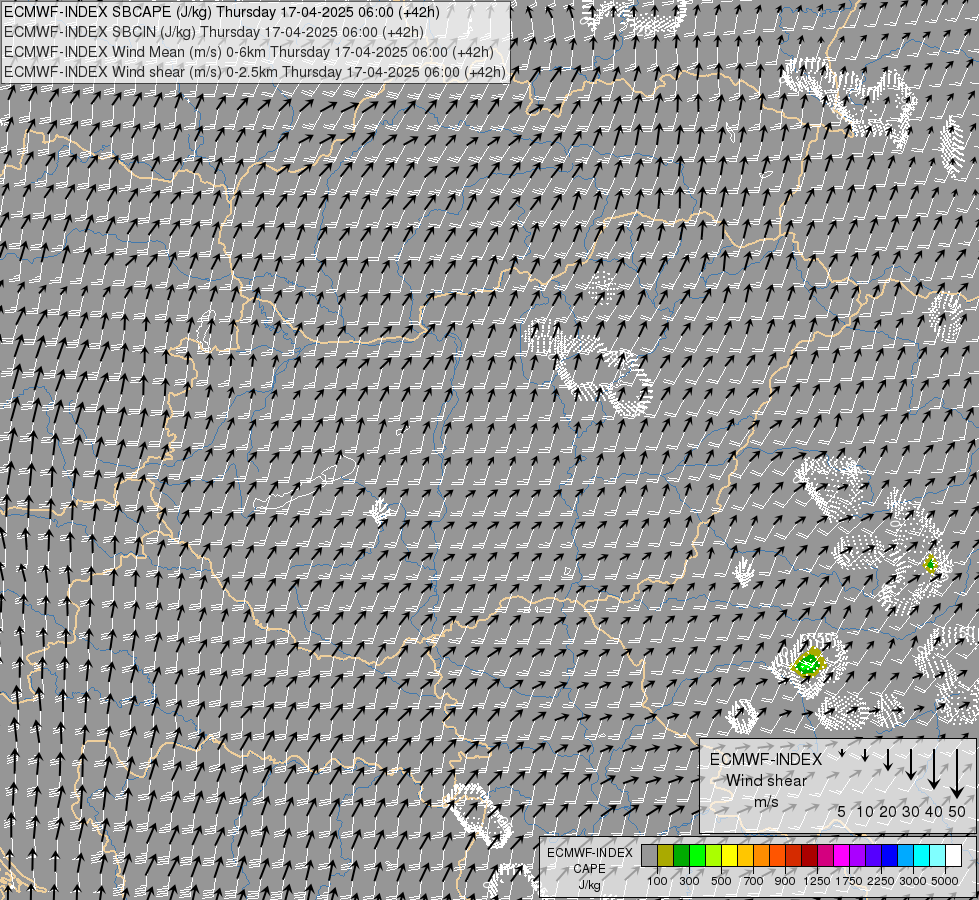Select the orange CAPE swatch right of 700

pyautogui.click(x=761, y=855)
